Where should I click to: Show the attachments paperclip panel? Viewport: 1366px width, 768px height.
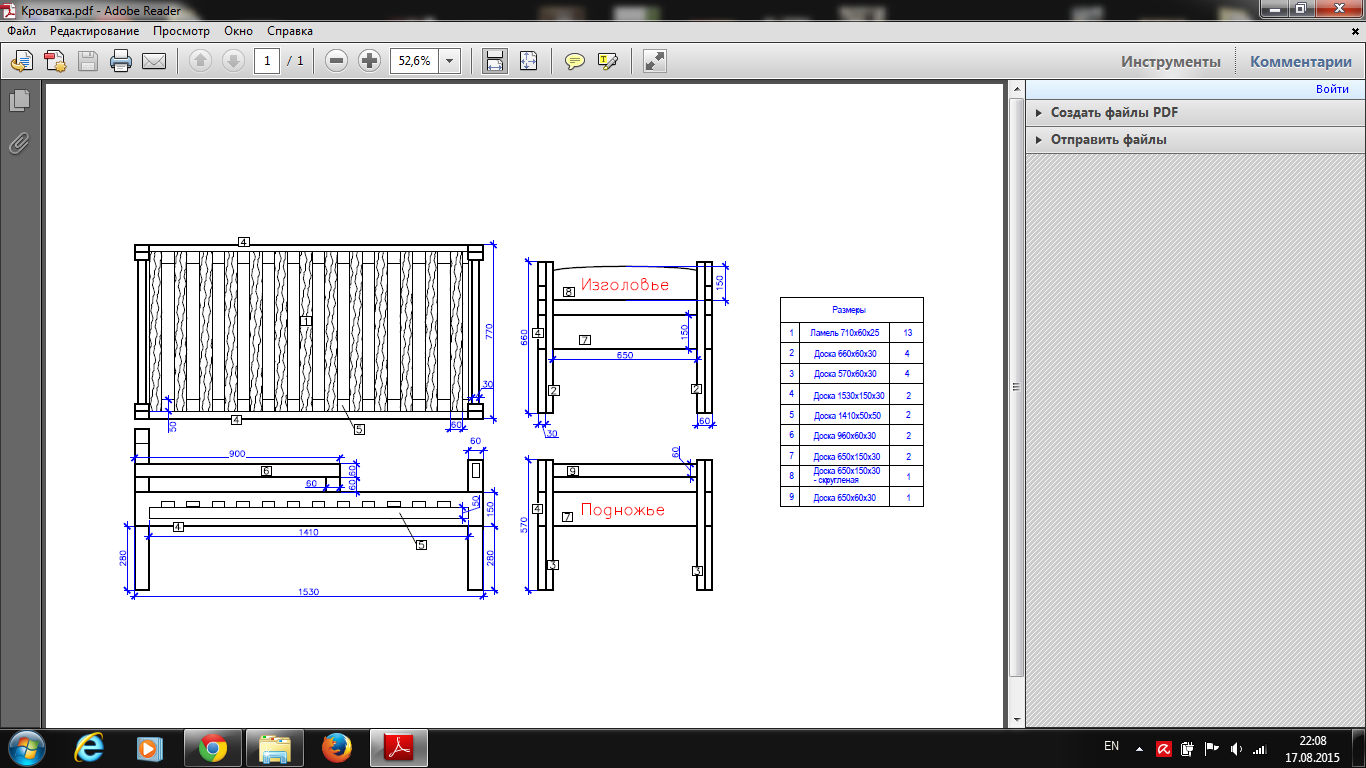(x=19, y=143)
